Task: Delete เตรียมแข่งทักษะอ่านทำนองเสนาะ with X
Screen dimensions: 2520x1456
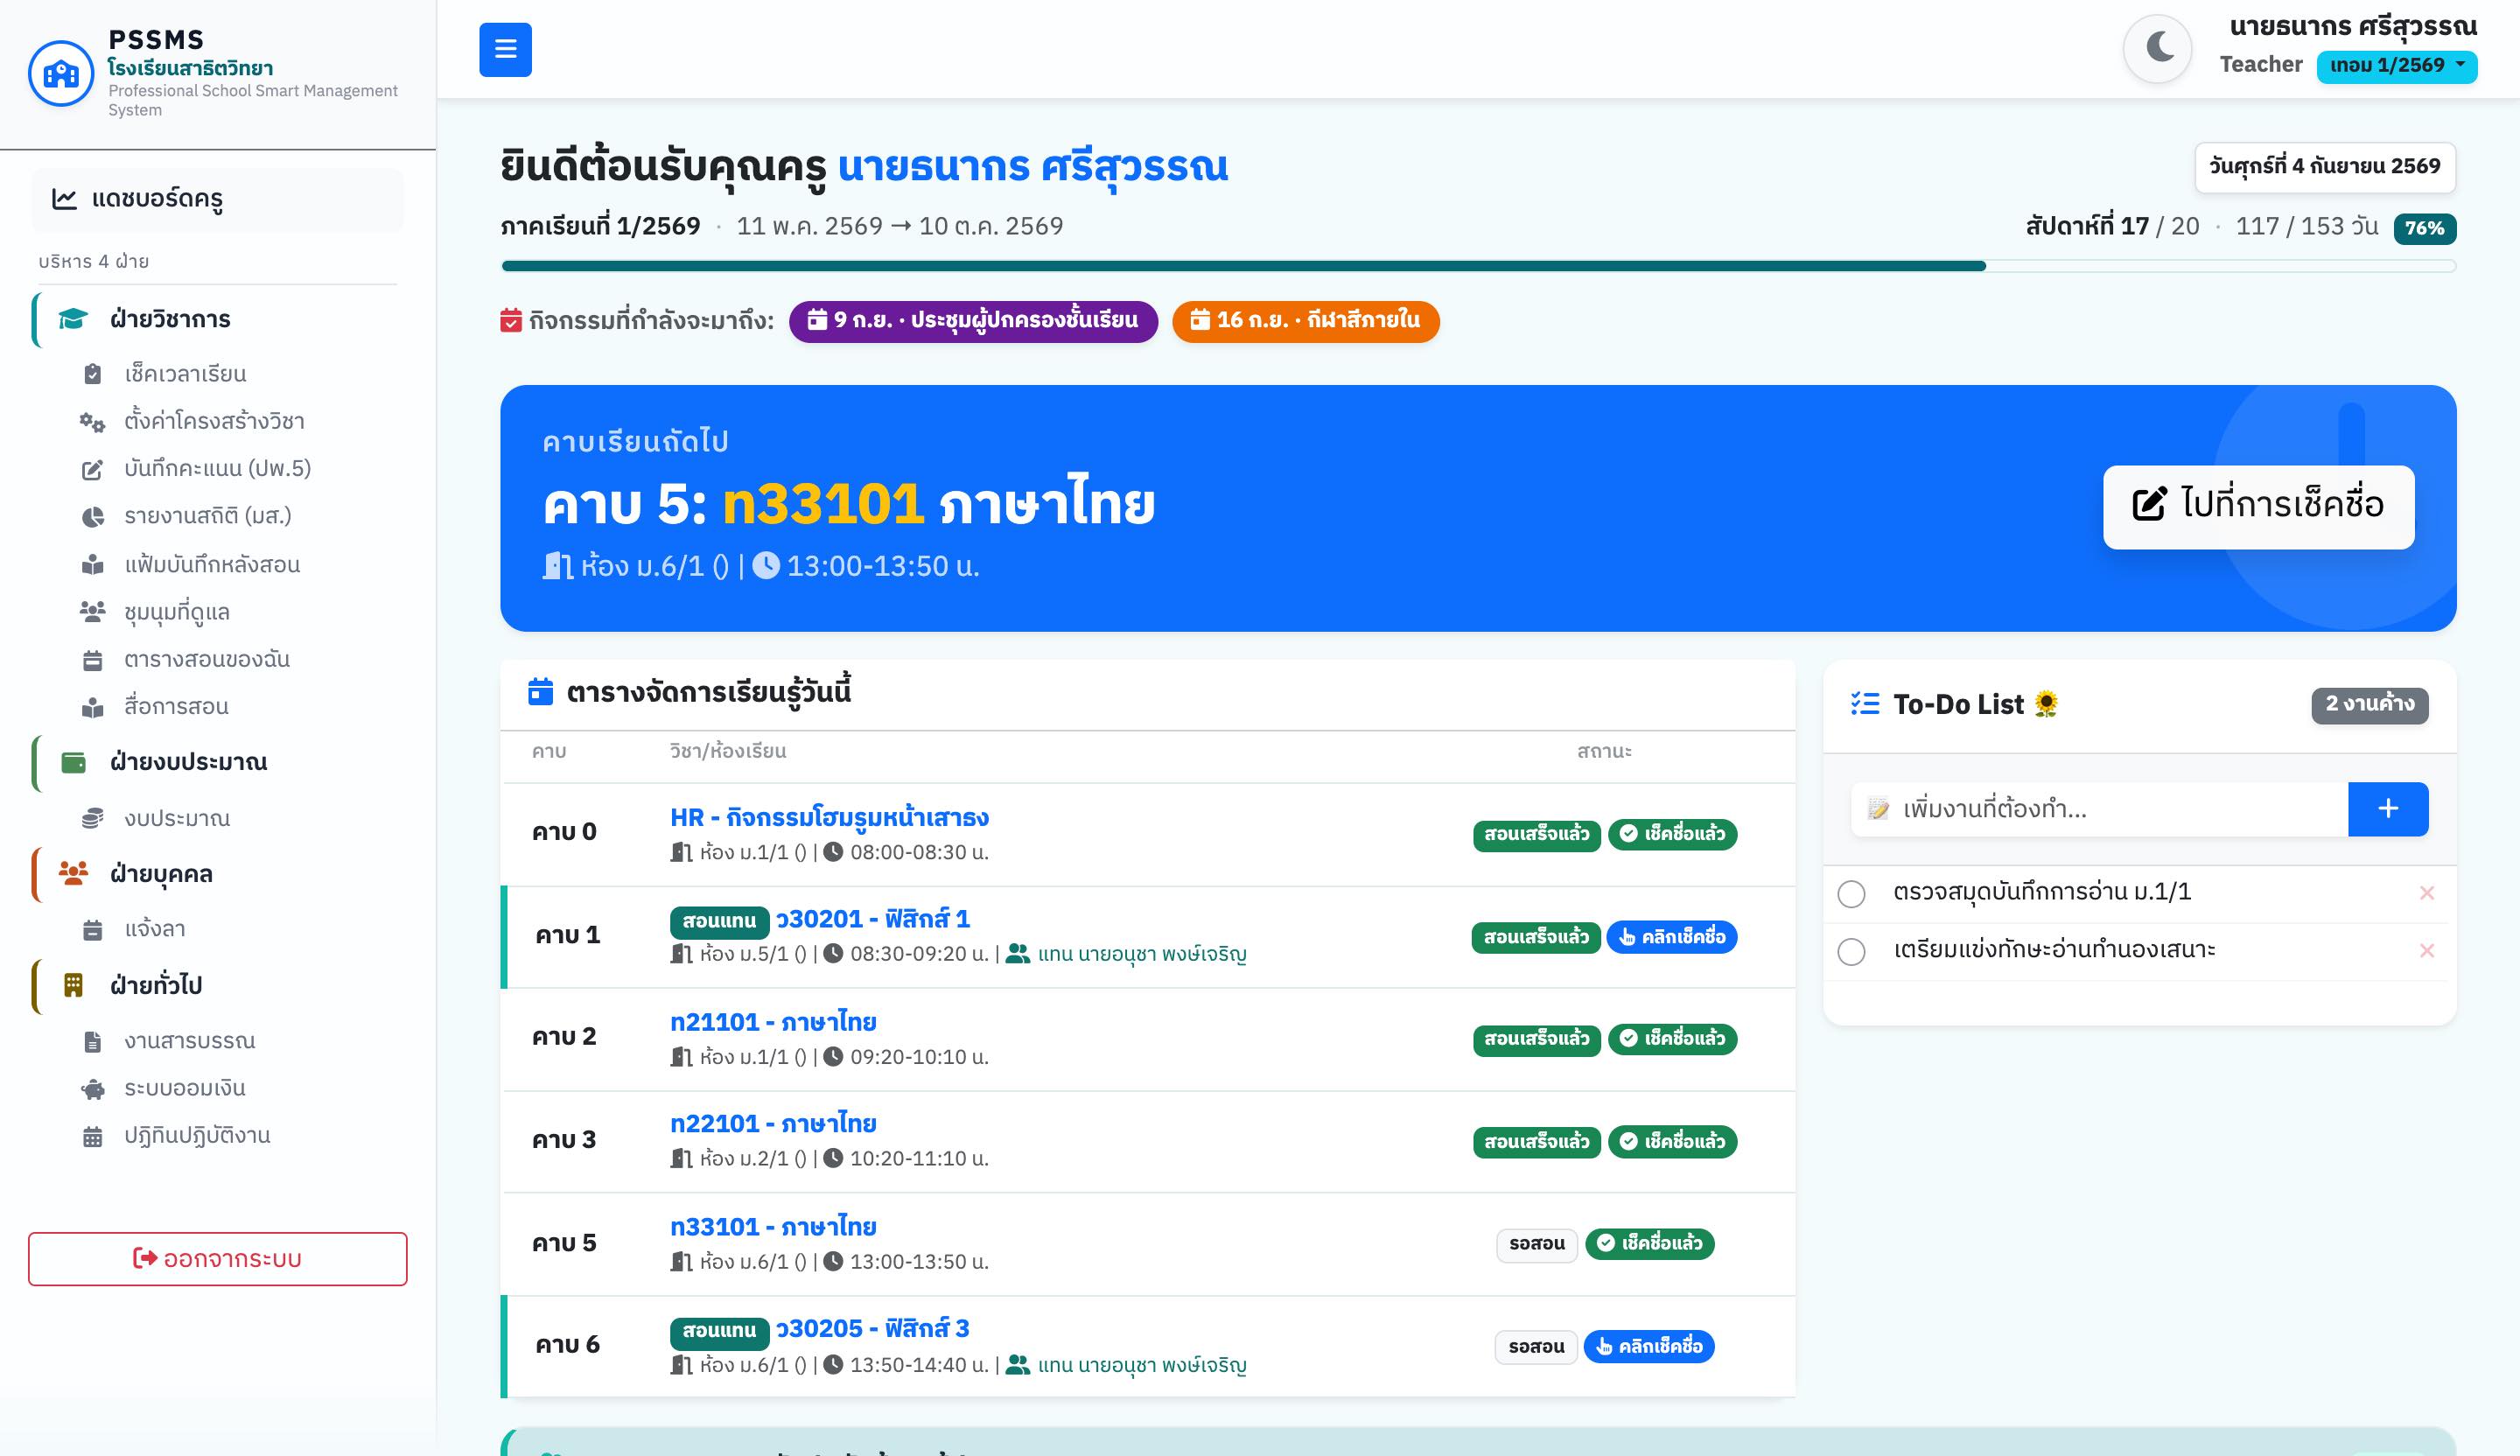Action: 2426,951
